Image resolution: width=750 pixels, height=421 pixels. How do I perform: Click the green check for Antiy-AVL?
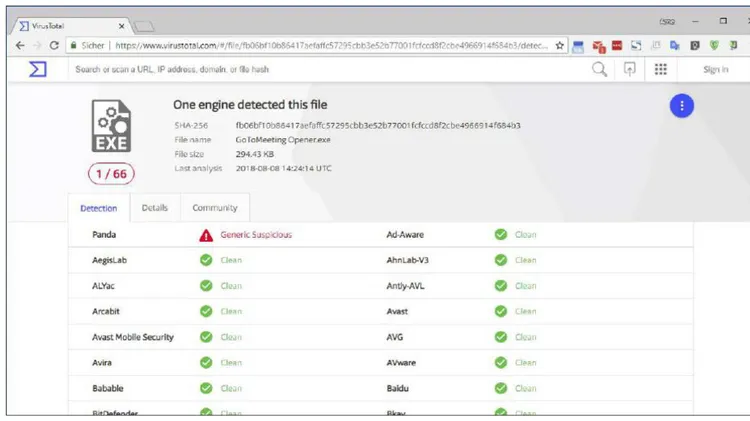pos(501,286)
